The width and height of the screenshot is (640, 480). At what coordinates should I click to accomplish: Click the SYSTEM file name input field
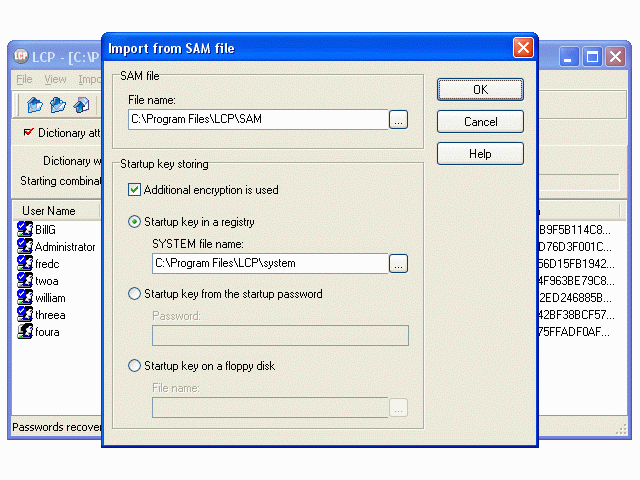coord(270,264)
